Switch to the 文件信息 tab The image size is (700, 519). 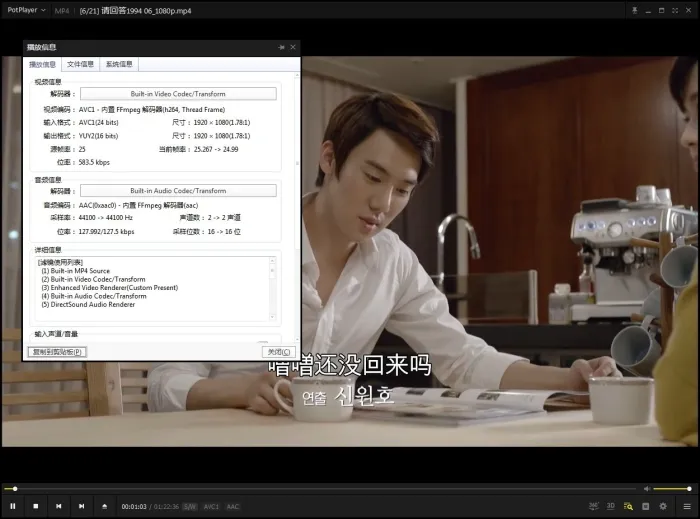pos(80,64)
